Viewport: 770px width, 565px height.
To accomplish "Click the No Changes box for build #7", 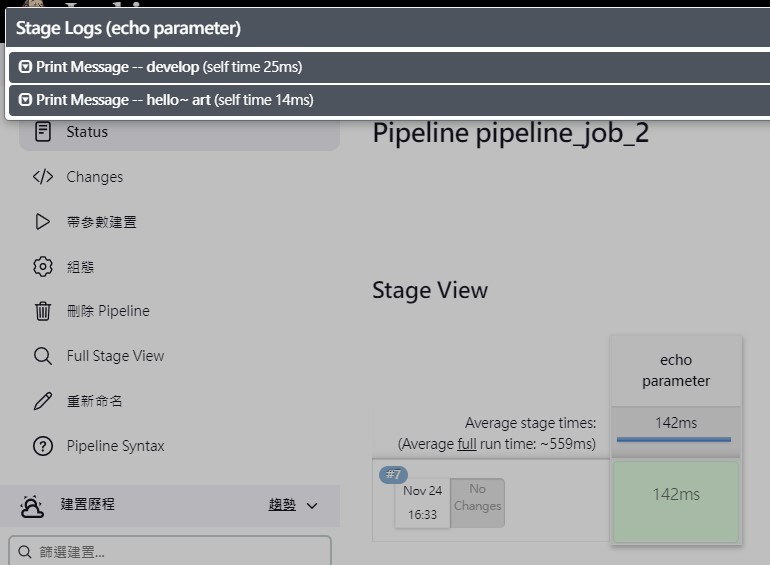I will 477,503.
